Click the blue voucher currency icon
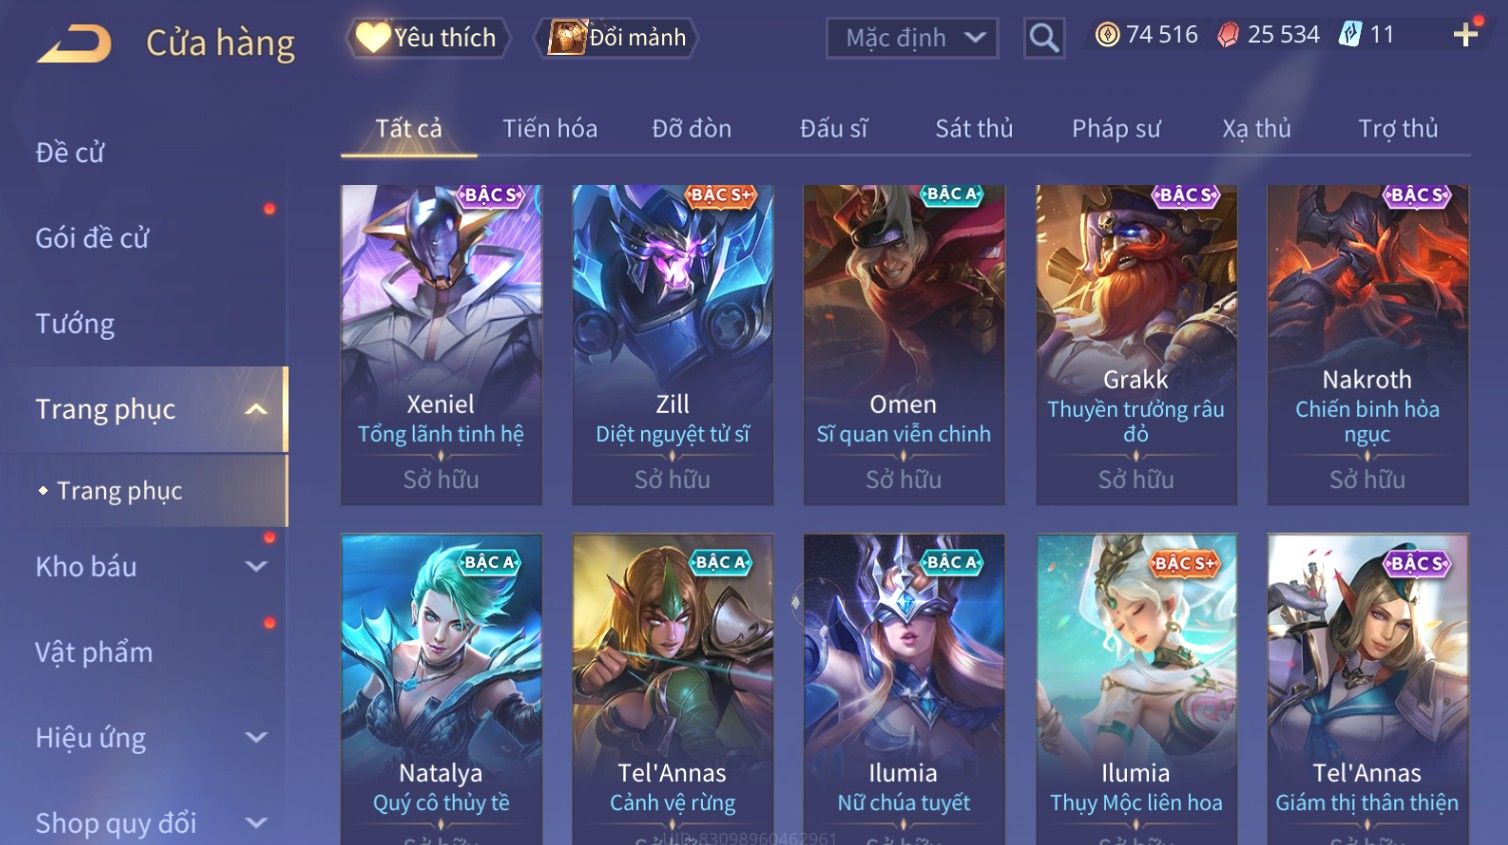The height and width of the screenshot is (845, 1508). (x=1350, y=35)
